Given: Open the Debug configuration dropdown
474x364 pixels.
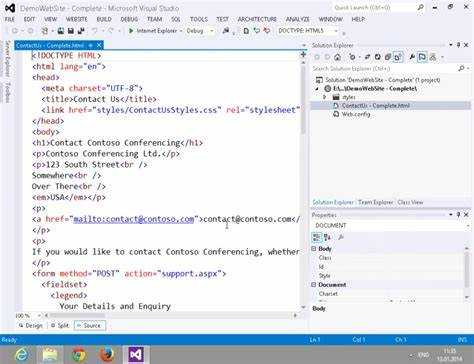Looking at the screenshot, I should click(211, 31).
